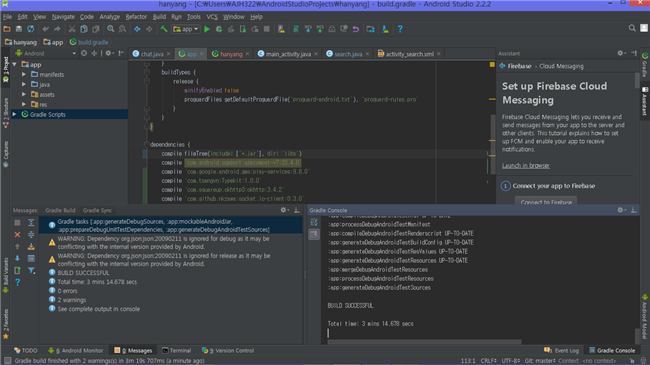This screenshot has height=365, width=650.
Task: Switch to chat.java editor tab
Action: [151, 54]
